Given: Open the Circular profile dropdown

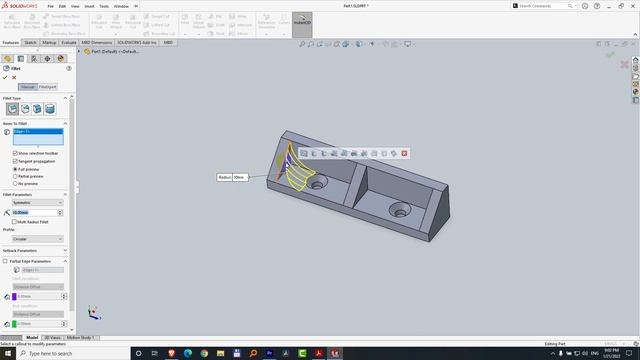Looking at the screenshot, I should 38,239.
